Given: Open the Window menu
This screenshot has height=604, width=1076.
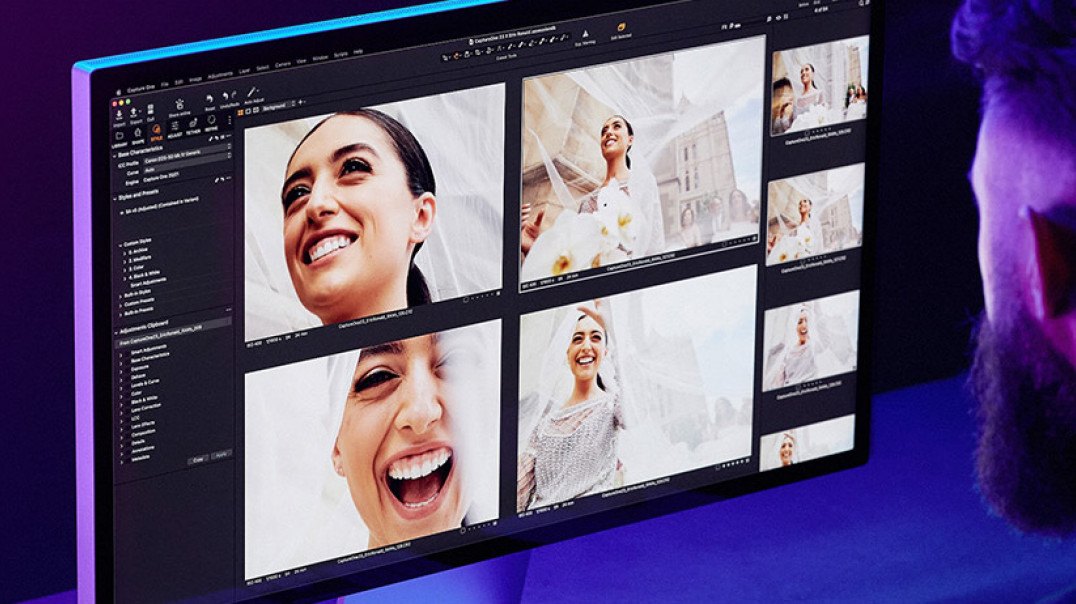Looking at the screenshot, I should tap(320, 59).
